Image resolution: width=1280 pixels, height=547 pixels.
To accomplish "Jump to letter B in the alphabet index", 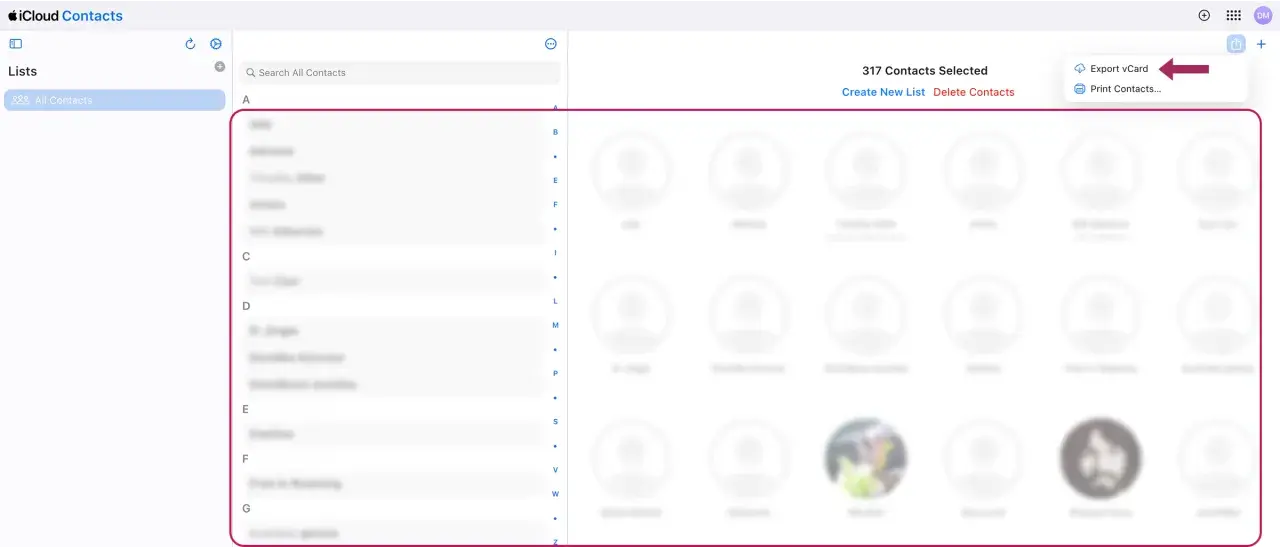I will (x=555, y=132).
